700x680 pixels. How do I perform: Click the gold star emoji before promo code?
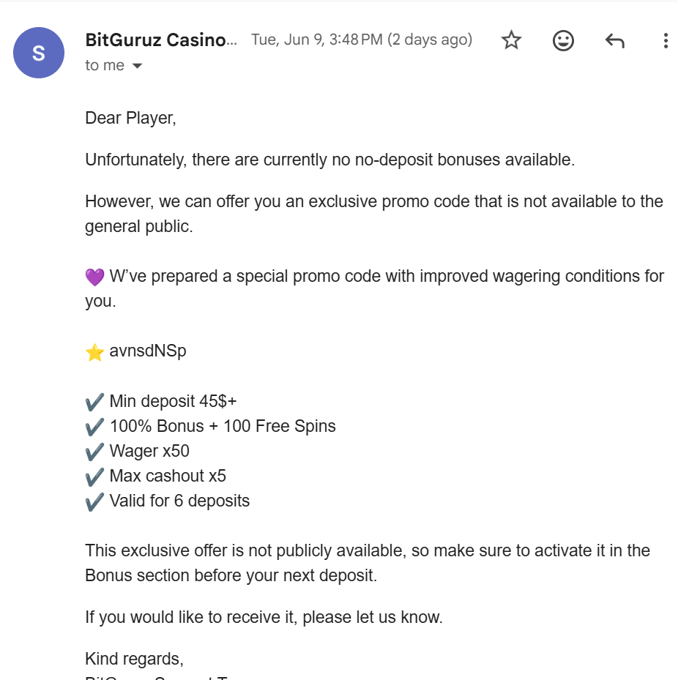click(95, 352)
